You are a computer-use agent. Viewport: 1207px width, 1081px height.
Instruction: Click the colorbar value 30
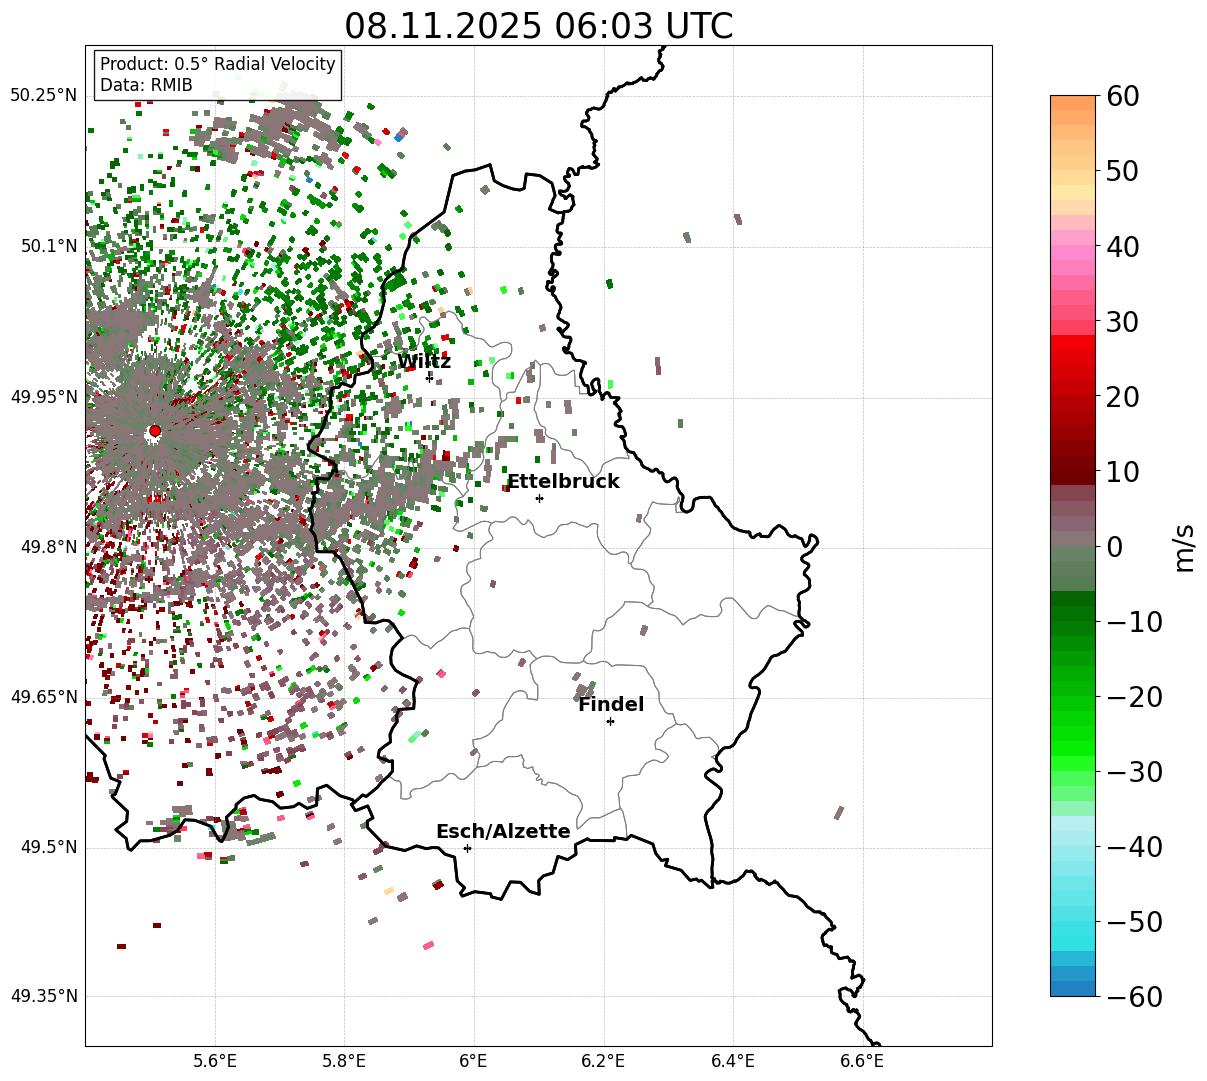[1122, 322]
